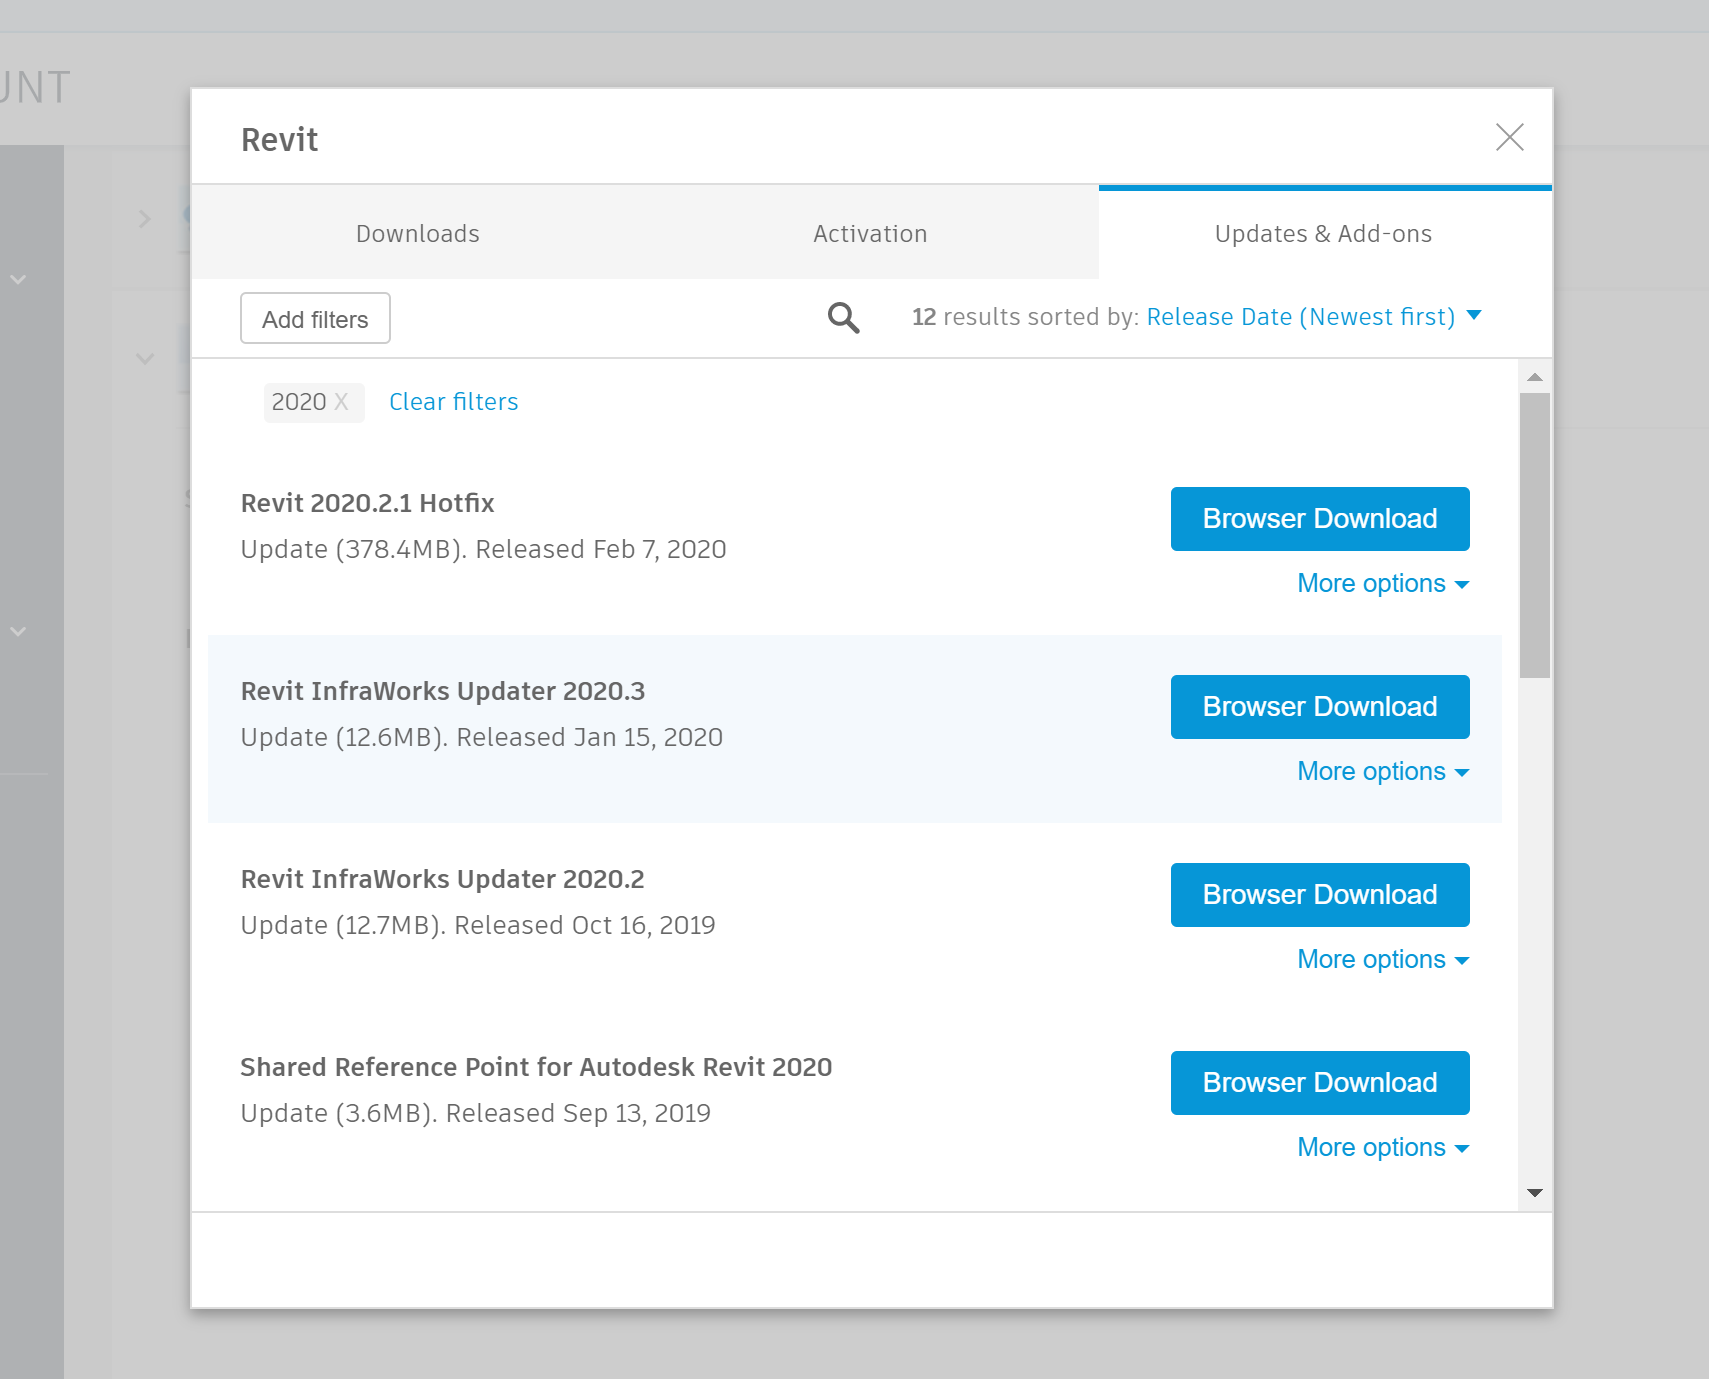Expand More options for InfraWorks Updater 2020.2
Viewport: 1709px width, 1379px height.
(x=1382, y=959)
